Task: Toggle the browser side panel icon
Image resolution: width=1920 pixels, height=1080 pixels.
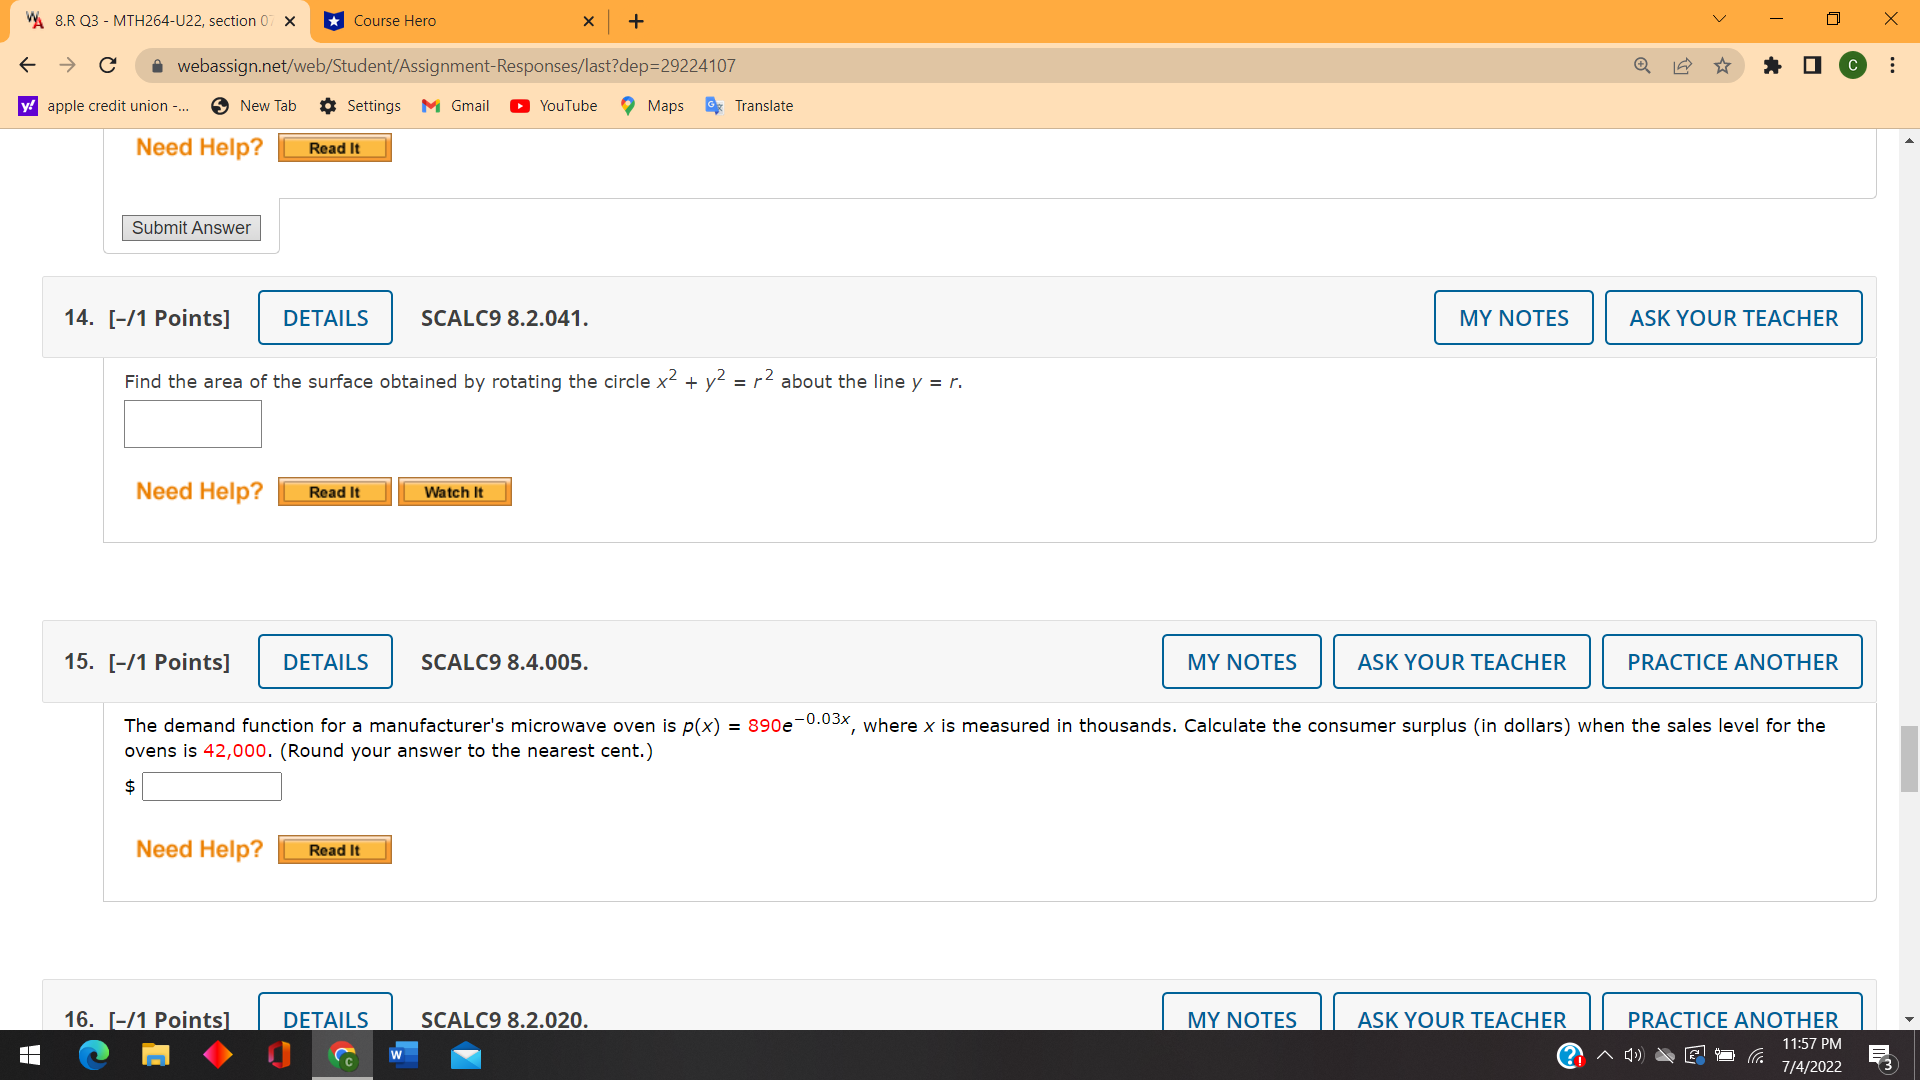Action: pos(1812,66)
